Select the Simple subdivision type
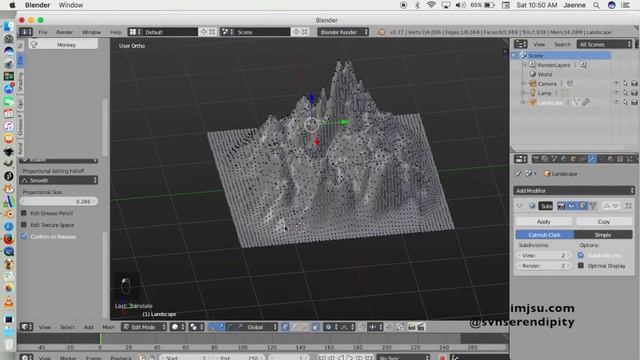Viewport: 640px width, 360px height. 603,235
